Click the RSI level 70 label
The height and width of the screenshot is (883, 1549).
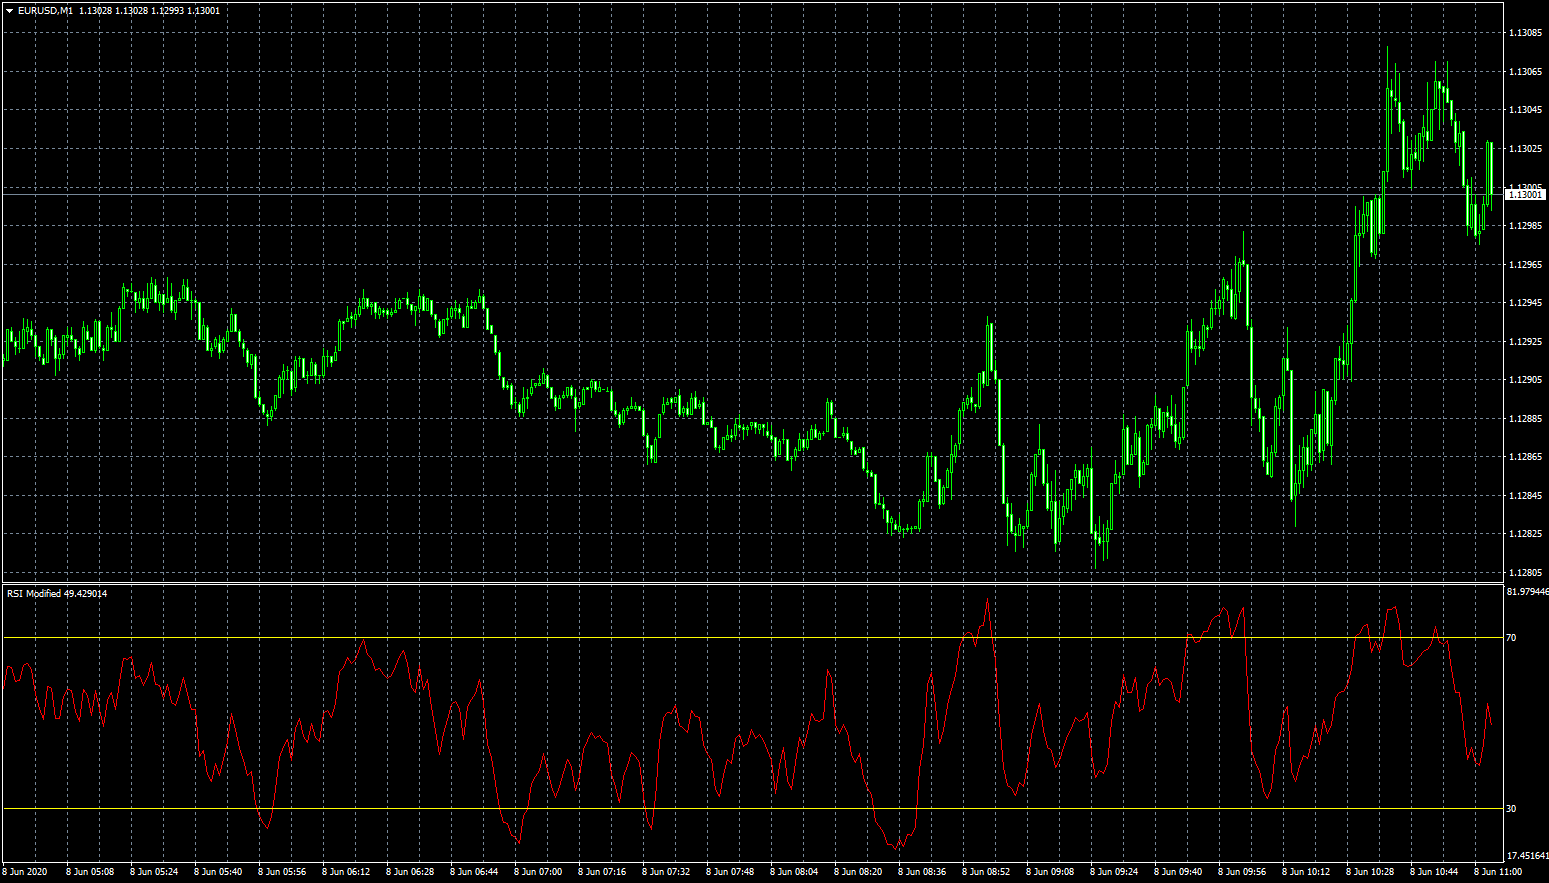[x=1511, y=638]
